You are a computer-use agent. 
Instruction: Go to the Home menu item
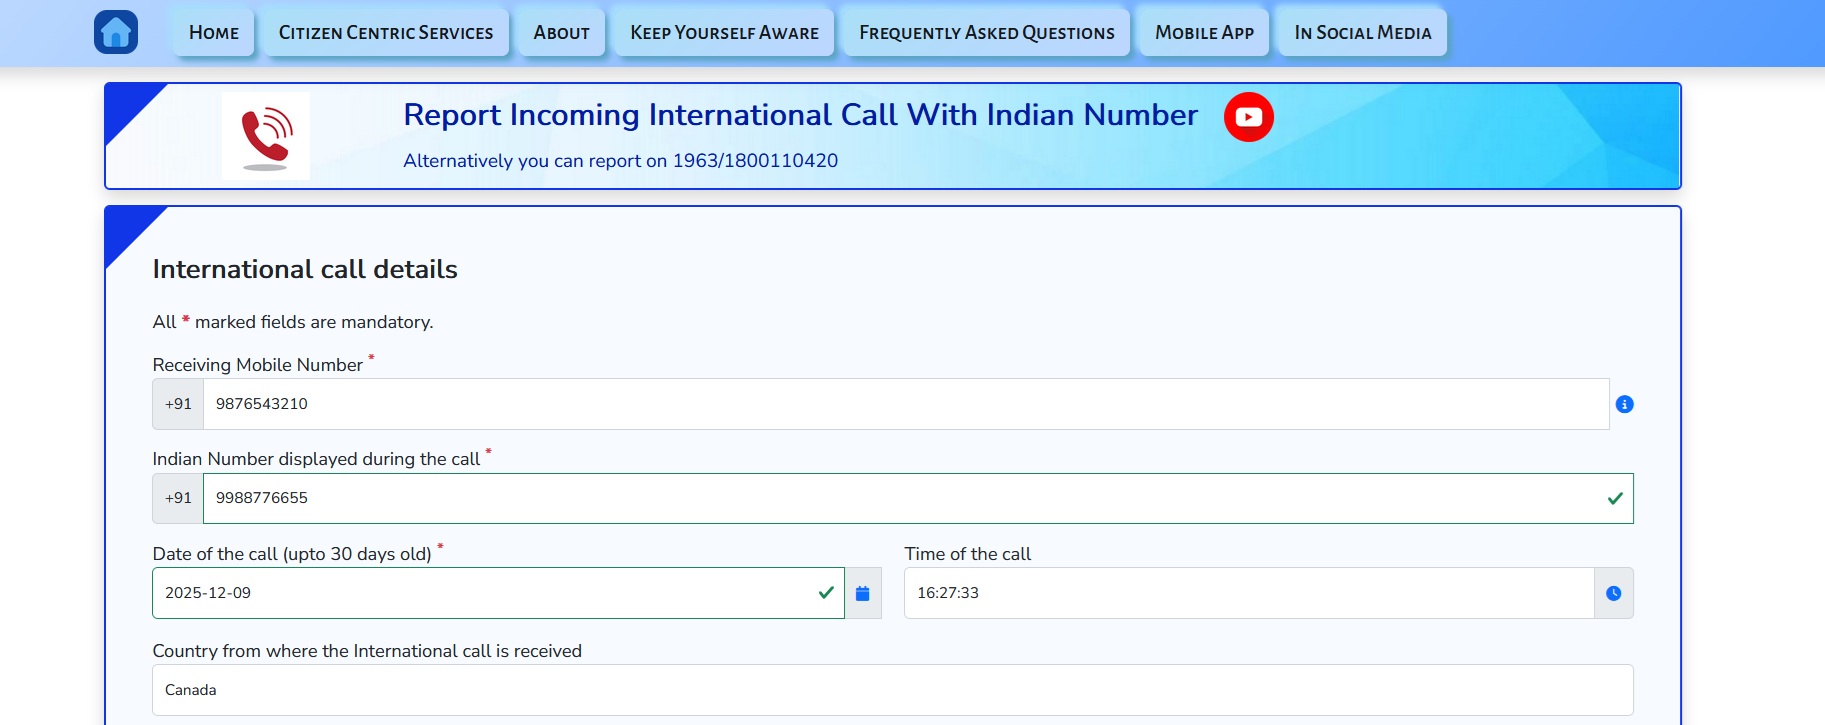[x=214, y=32]
